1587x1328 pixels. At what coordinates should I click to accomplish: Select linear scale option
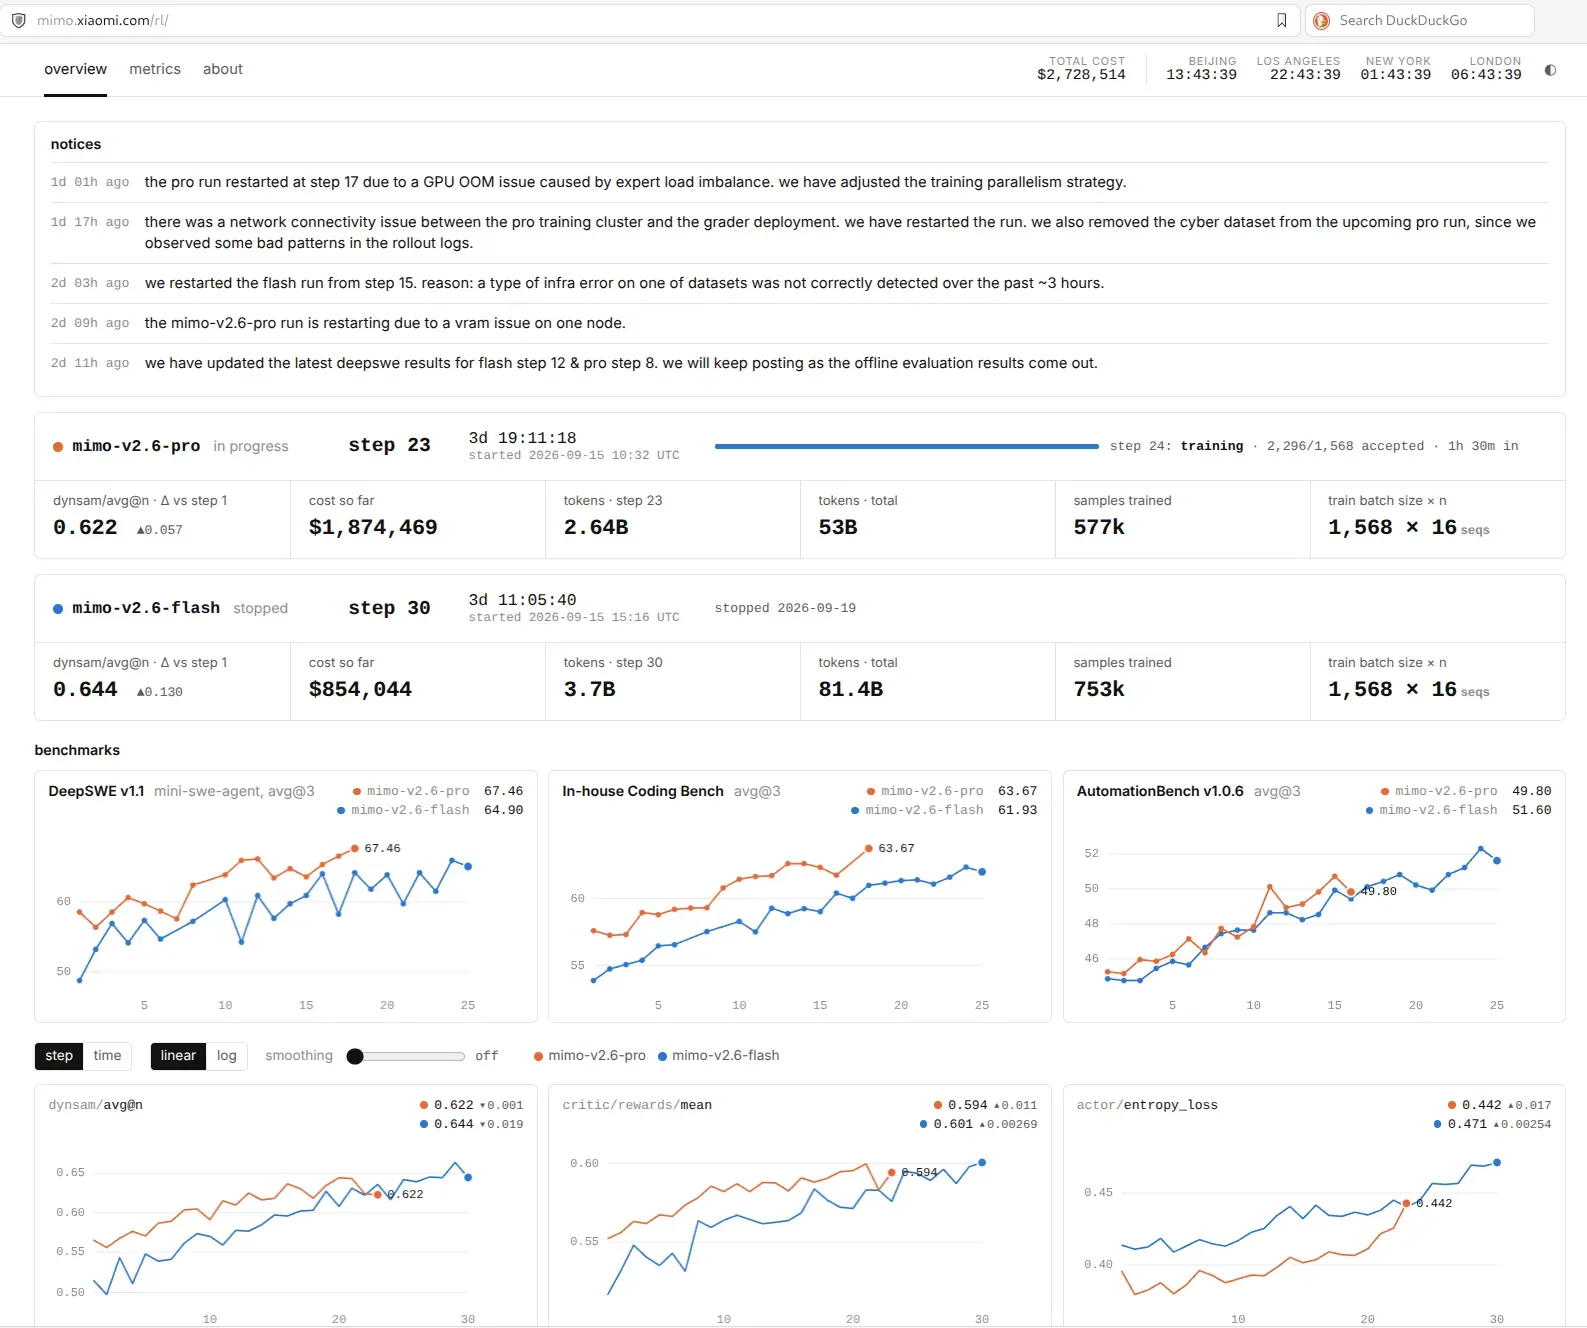[178, 1056]
